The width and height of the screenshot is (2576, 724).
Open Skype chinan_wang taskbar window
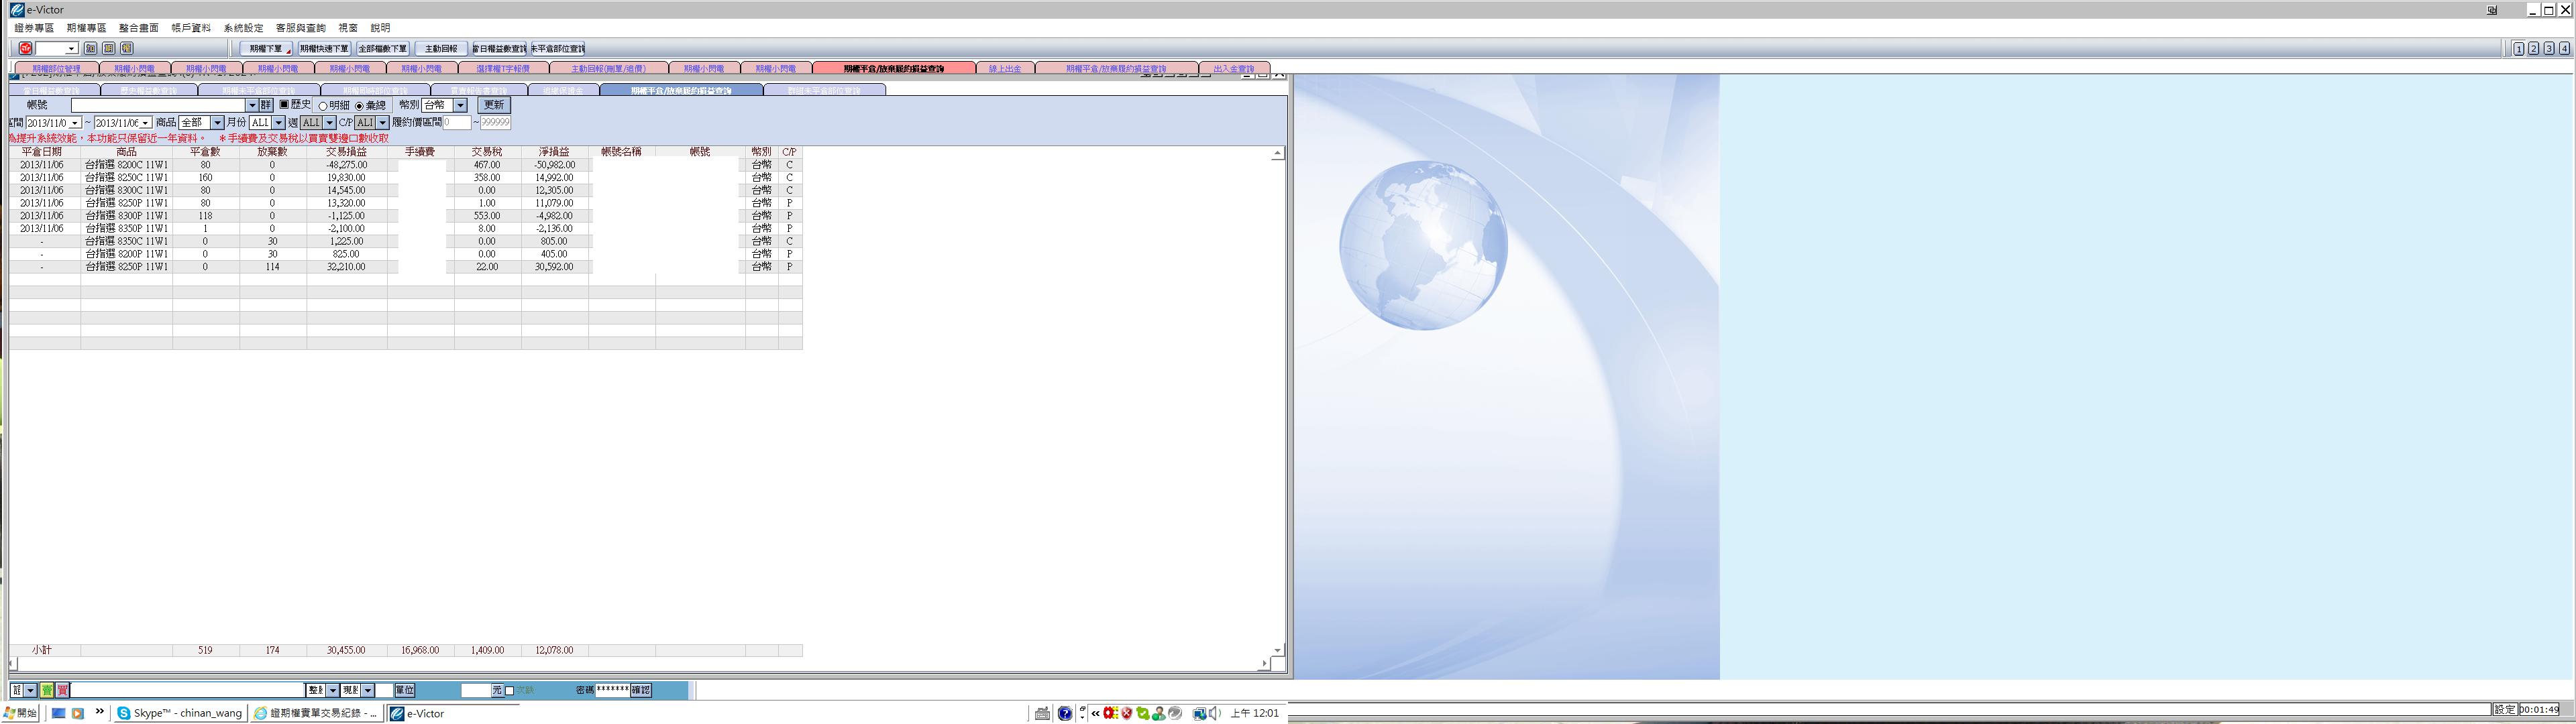coord(181,713)
